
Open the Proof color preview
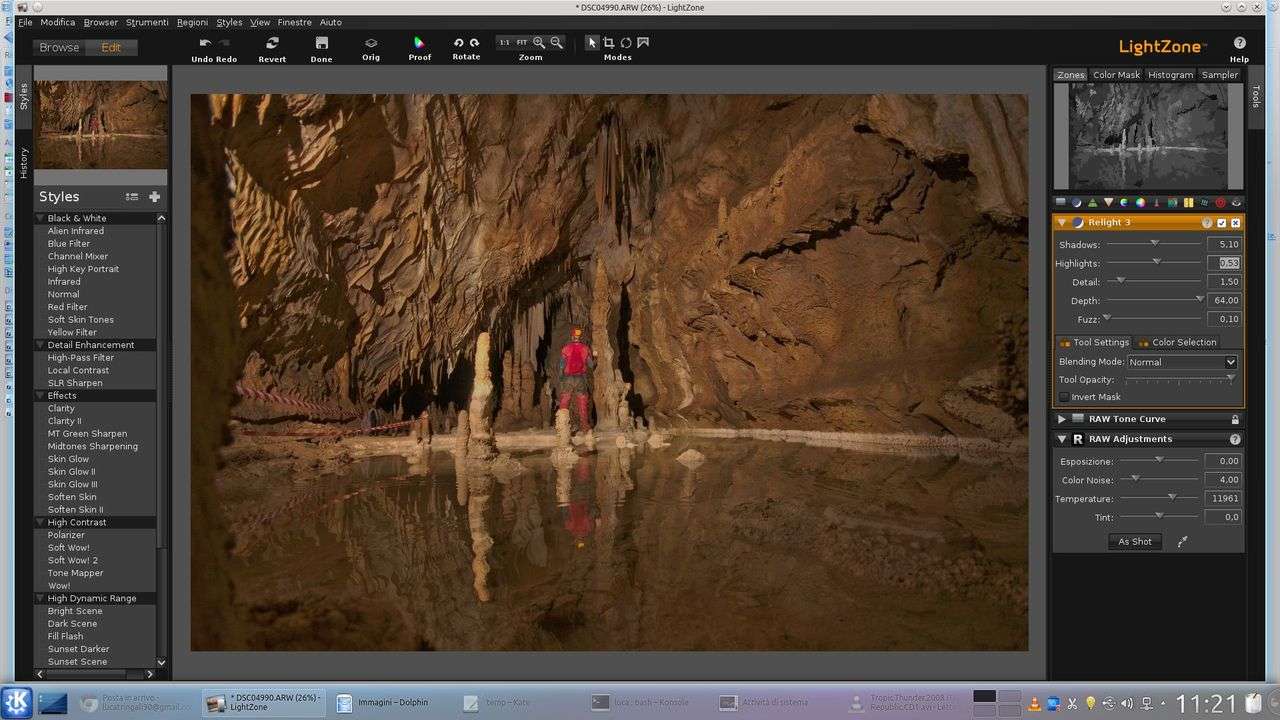click(x=420, y=43)
